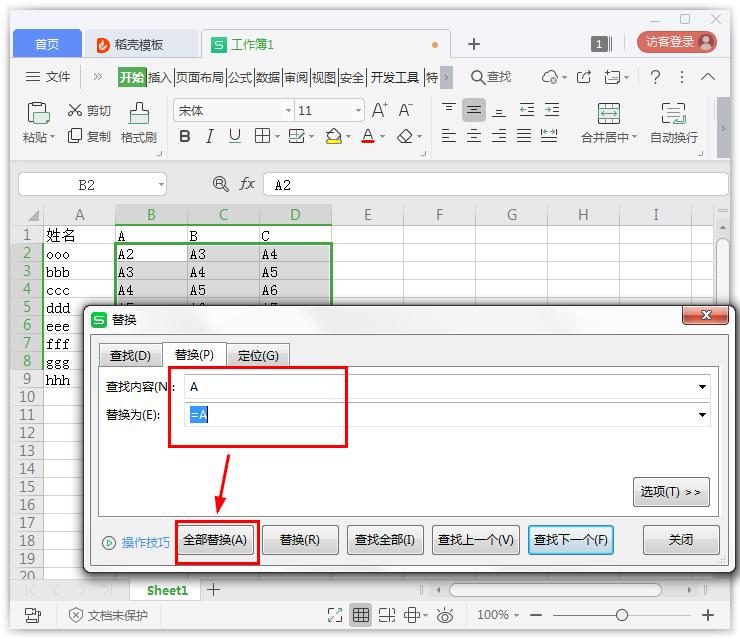Click the insert function fx icon

(x=246, y=184)
